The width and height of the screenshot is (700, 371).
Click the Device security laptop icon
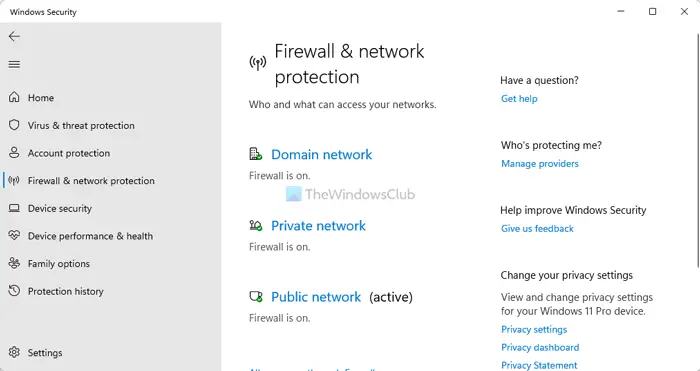coord(14,208)
